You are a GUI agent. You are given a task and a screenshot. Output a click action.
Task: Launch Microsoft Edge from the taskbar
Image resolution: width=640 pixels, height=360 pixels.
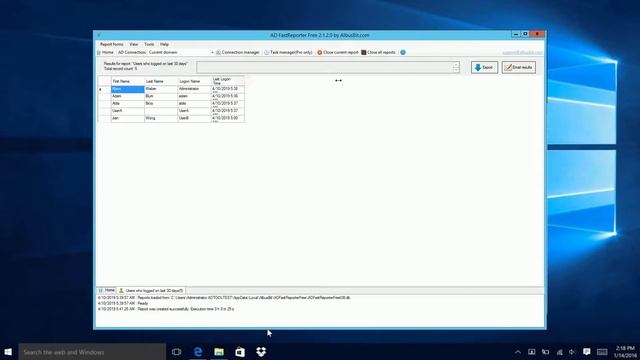click(198, 352)
